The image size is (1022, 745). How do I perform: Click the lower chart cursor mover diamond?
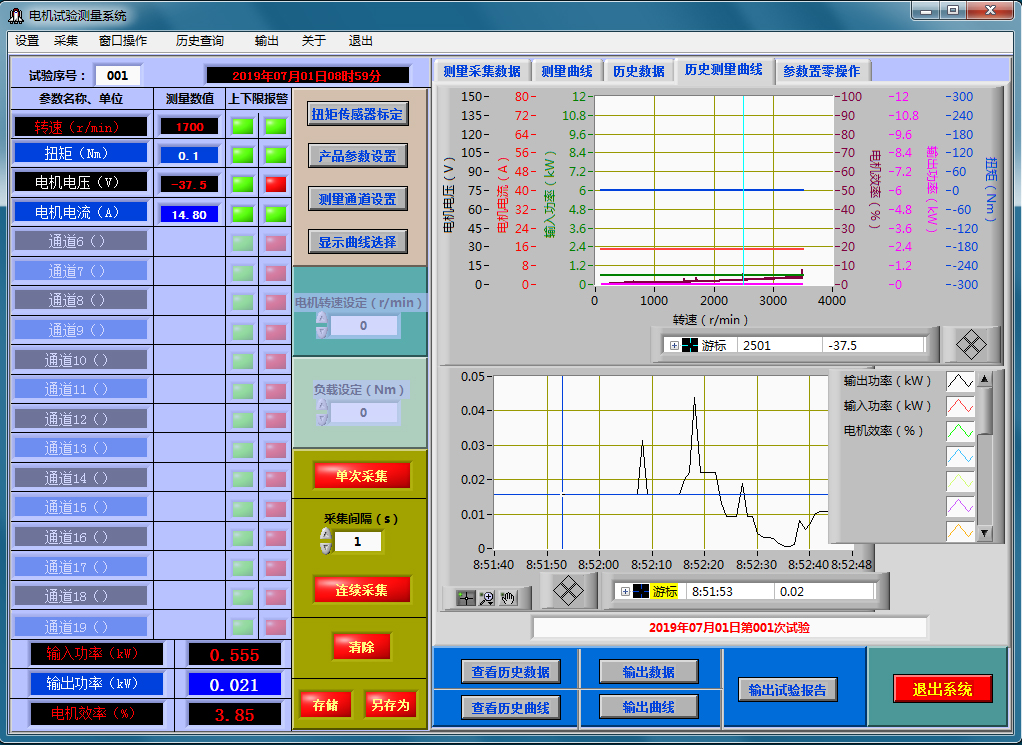[568, 591]
